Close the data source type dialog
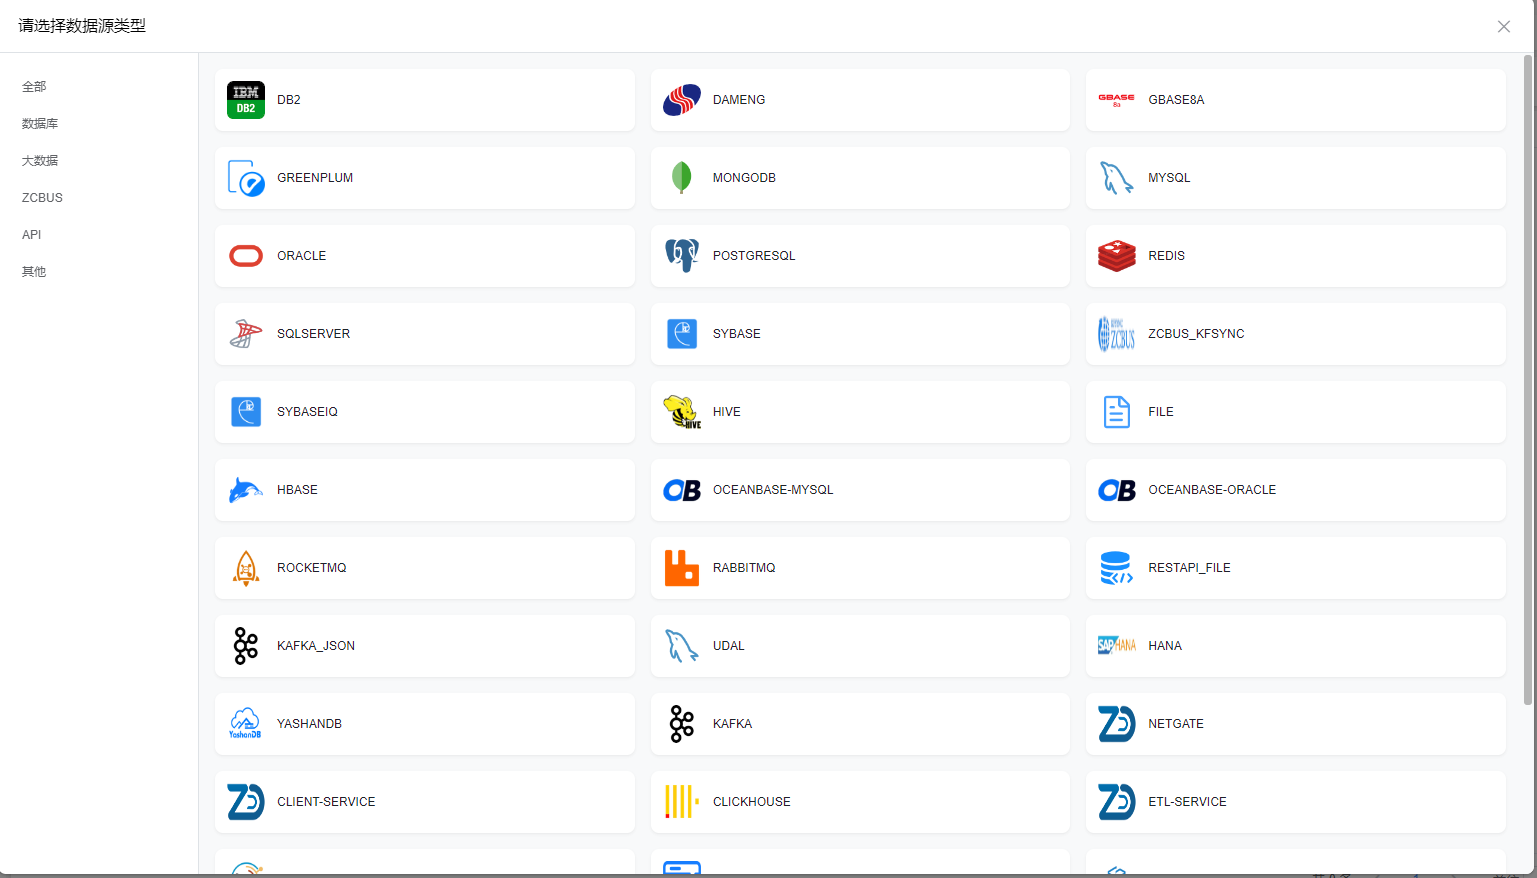1537x878 pixels. coord(1503,27)
